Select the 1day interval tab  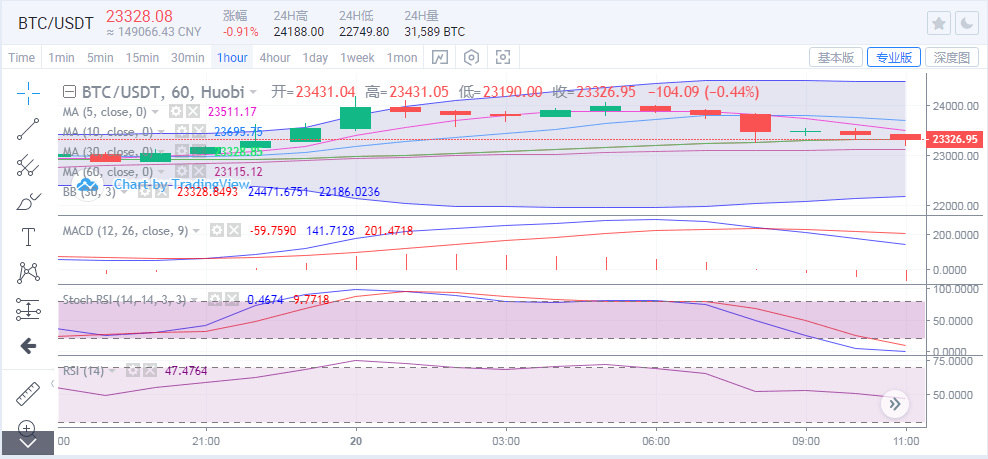[x=315, y=58]
